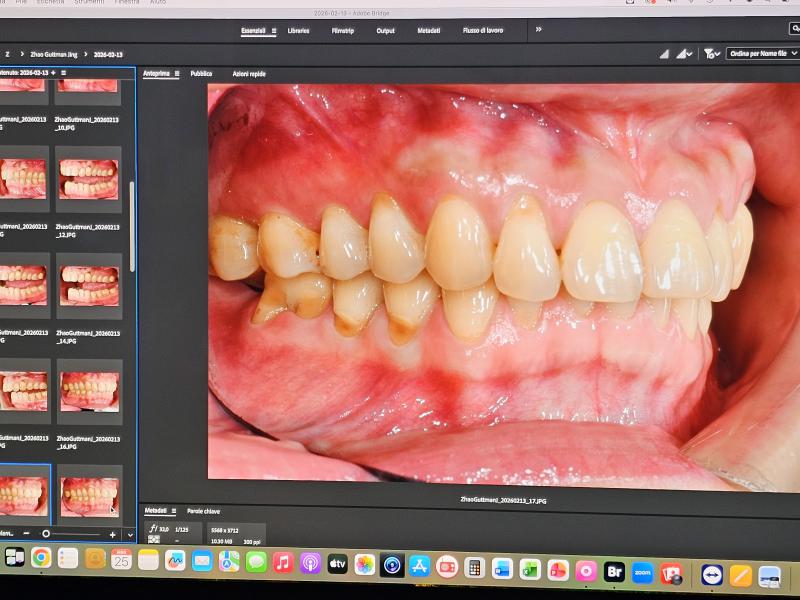Click the Anteprima panel menu icon
The image size is (800, 600).
(177, 74)
